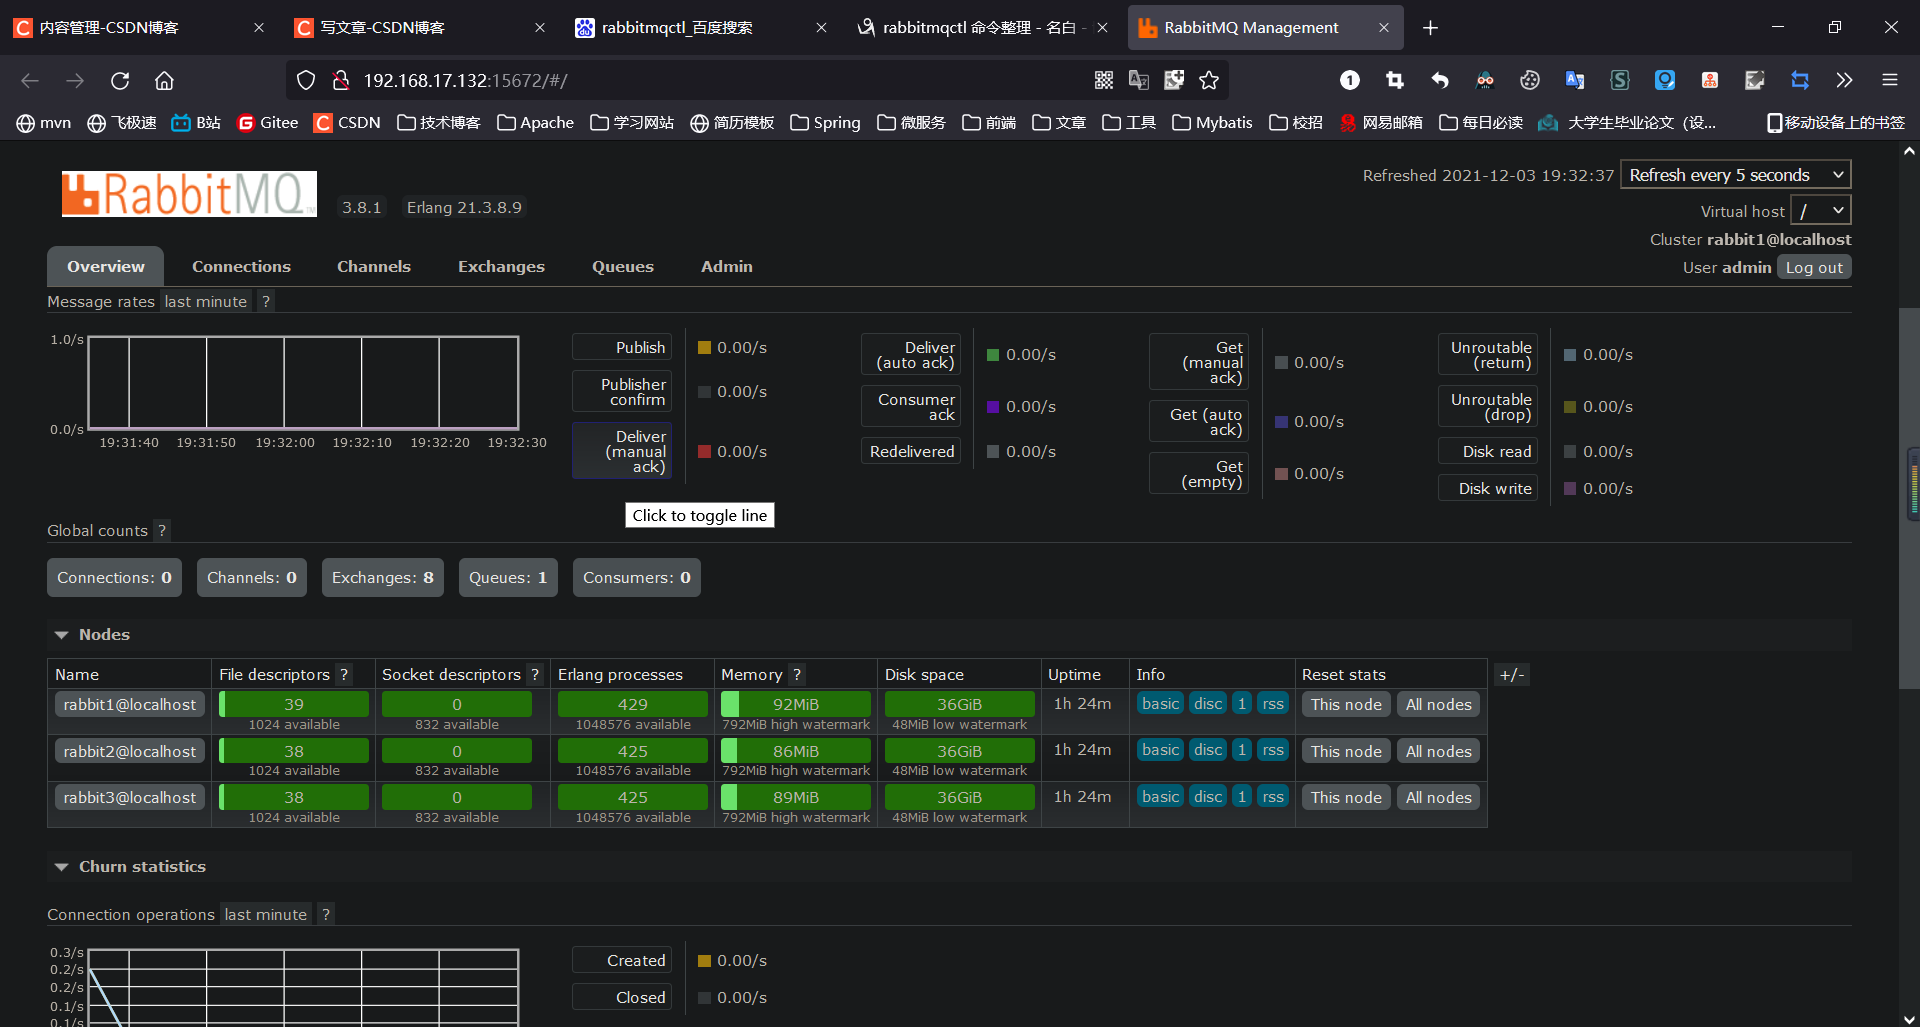Viewport: 1920px width, 1027px height.
Task: Show more toolbar extensions chevron
Action: tap(1845, 80)
